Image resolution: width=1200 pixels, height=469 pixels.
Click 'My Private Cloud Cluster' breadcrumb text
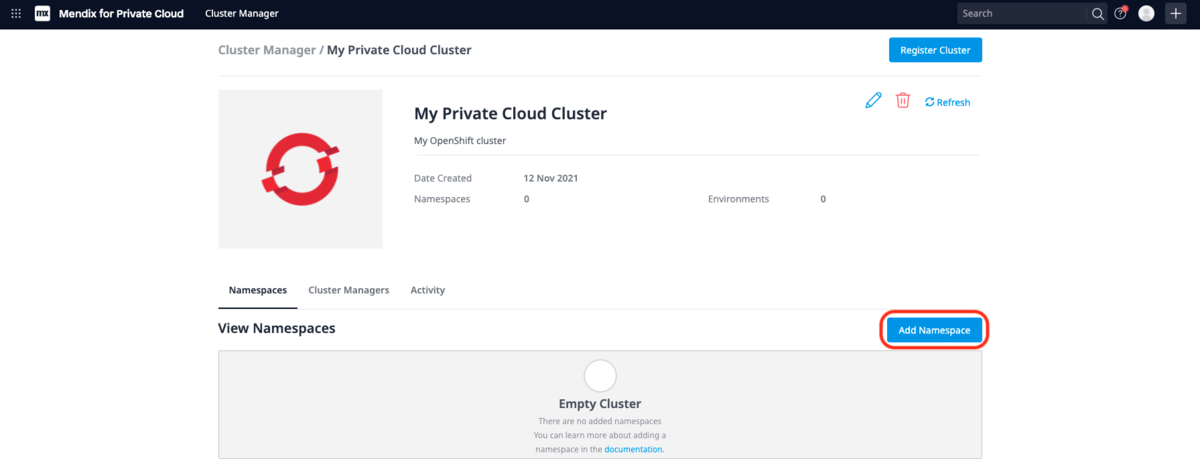(399, 50)
